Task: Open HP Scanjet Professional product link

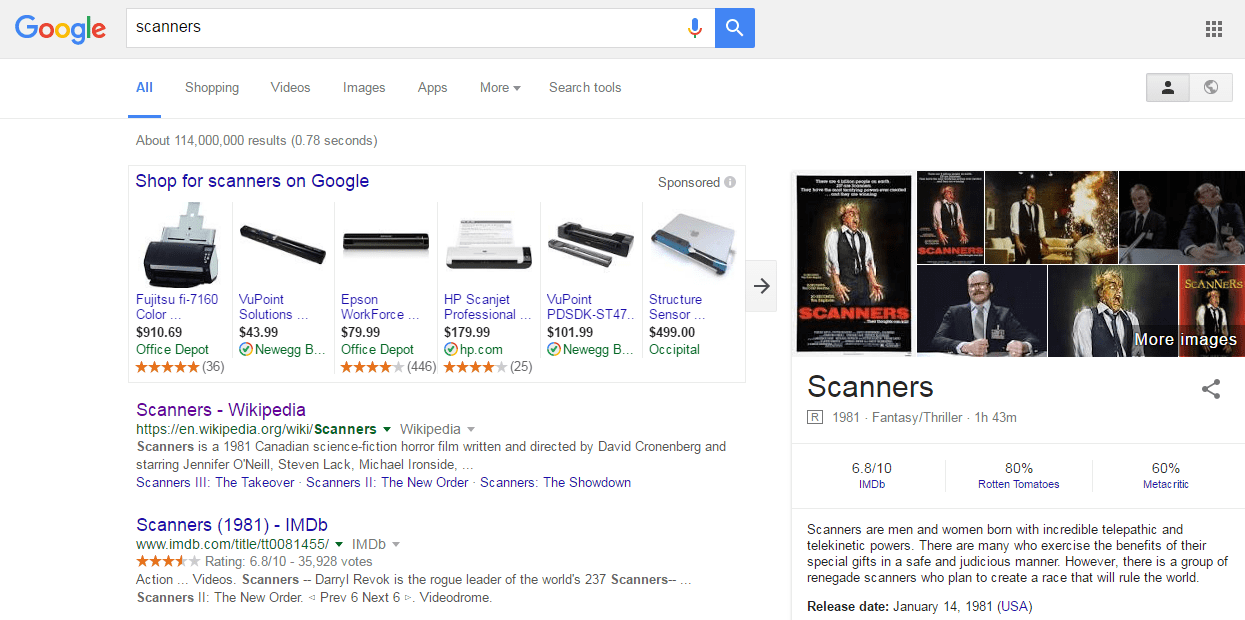Action: coord(486,307)
